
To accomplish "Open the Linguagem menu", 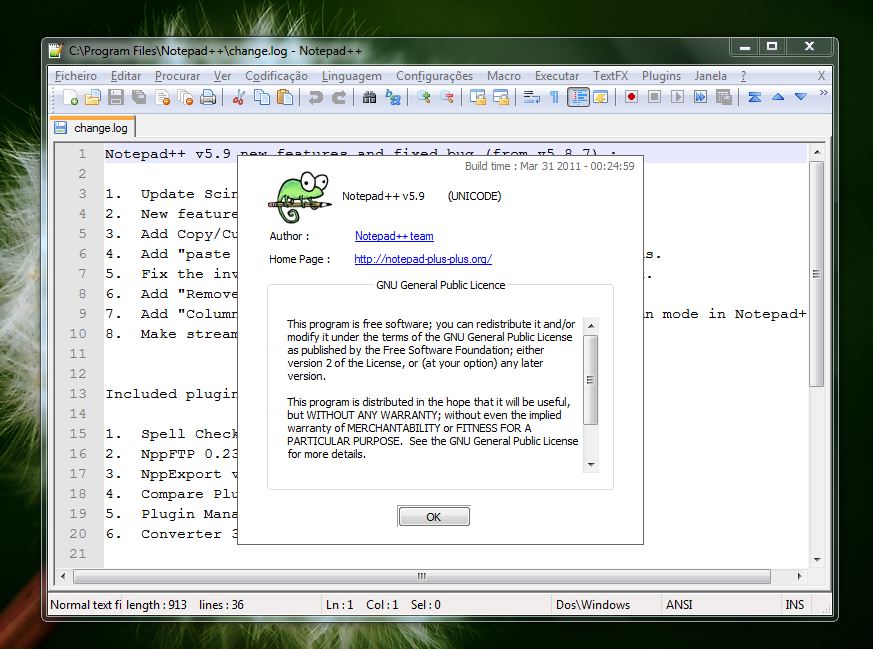I will pos(351,76).
